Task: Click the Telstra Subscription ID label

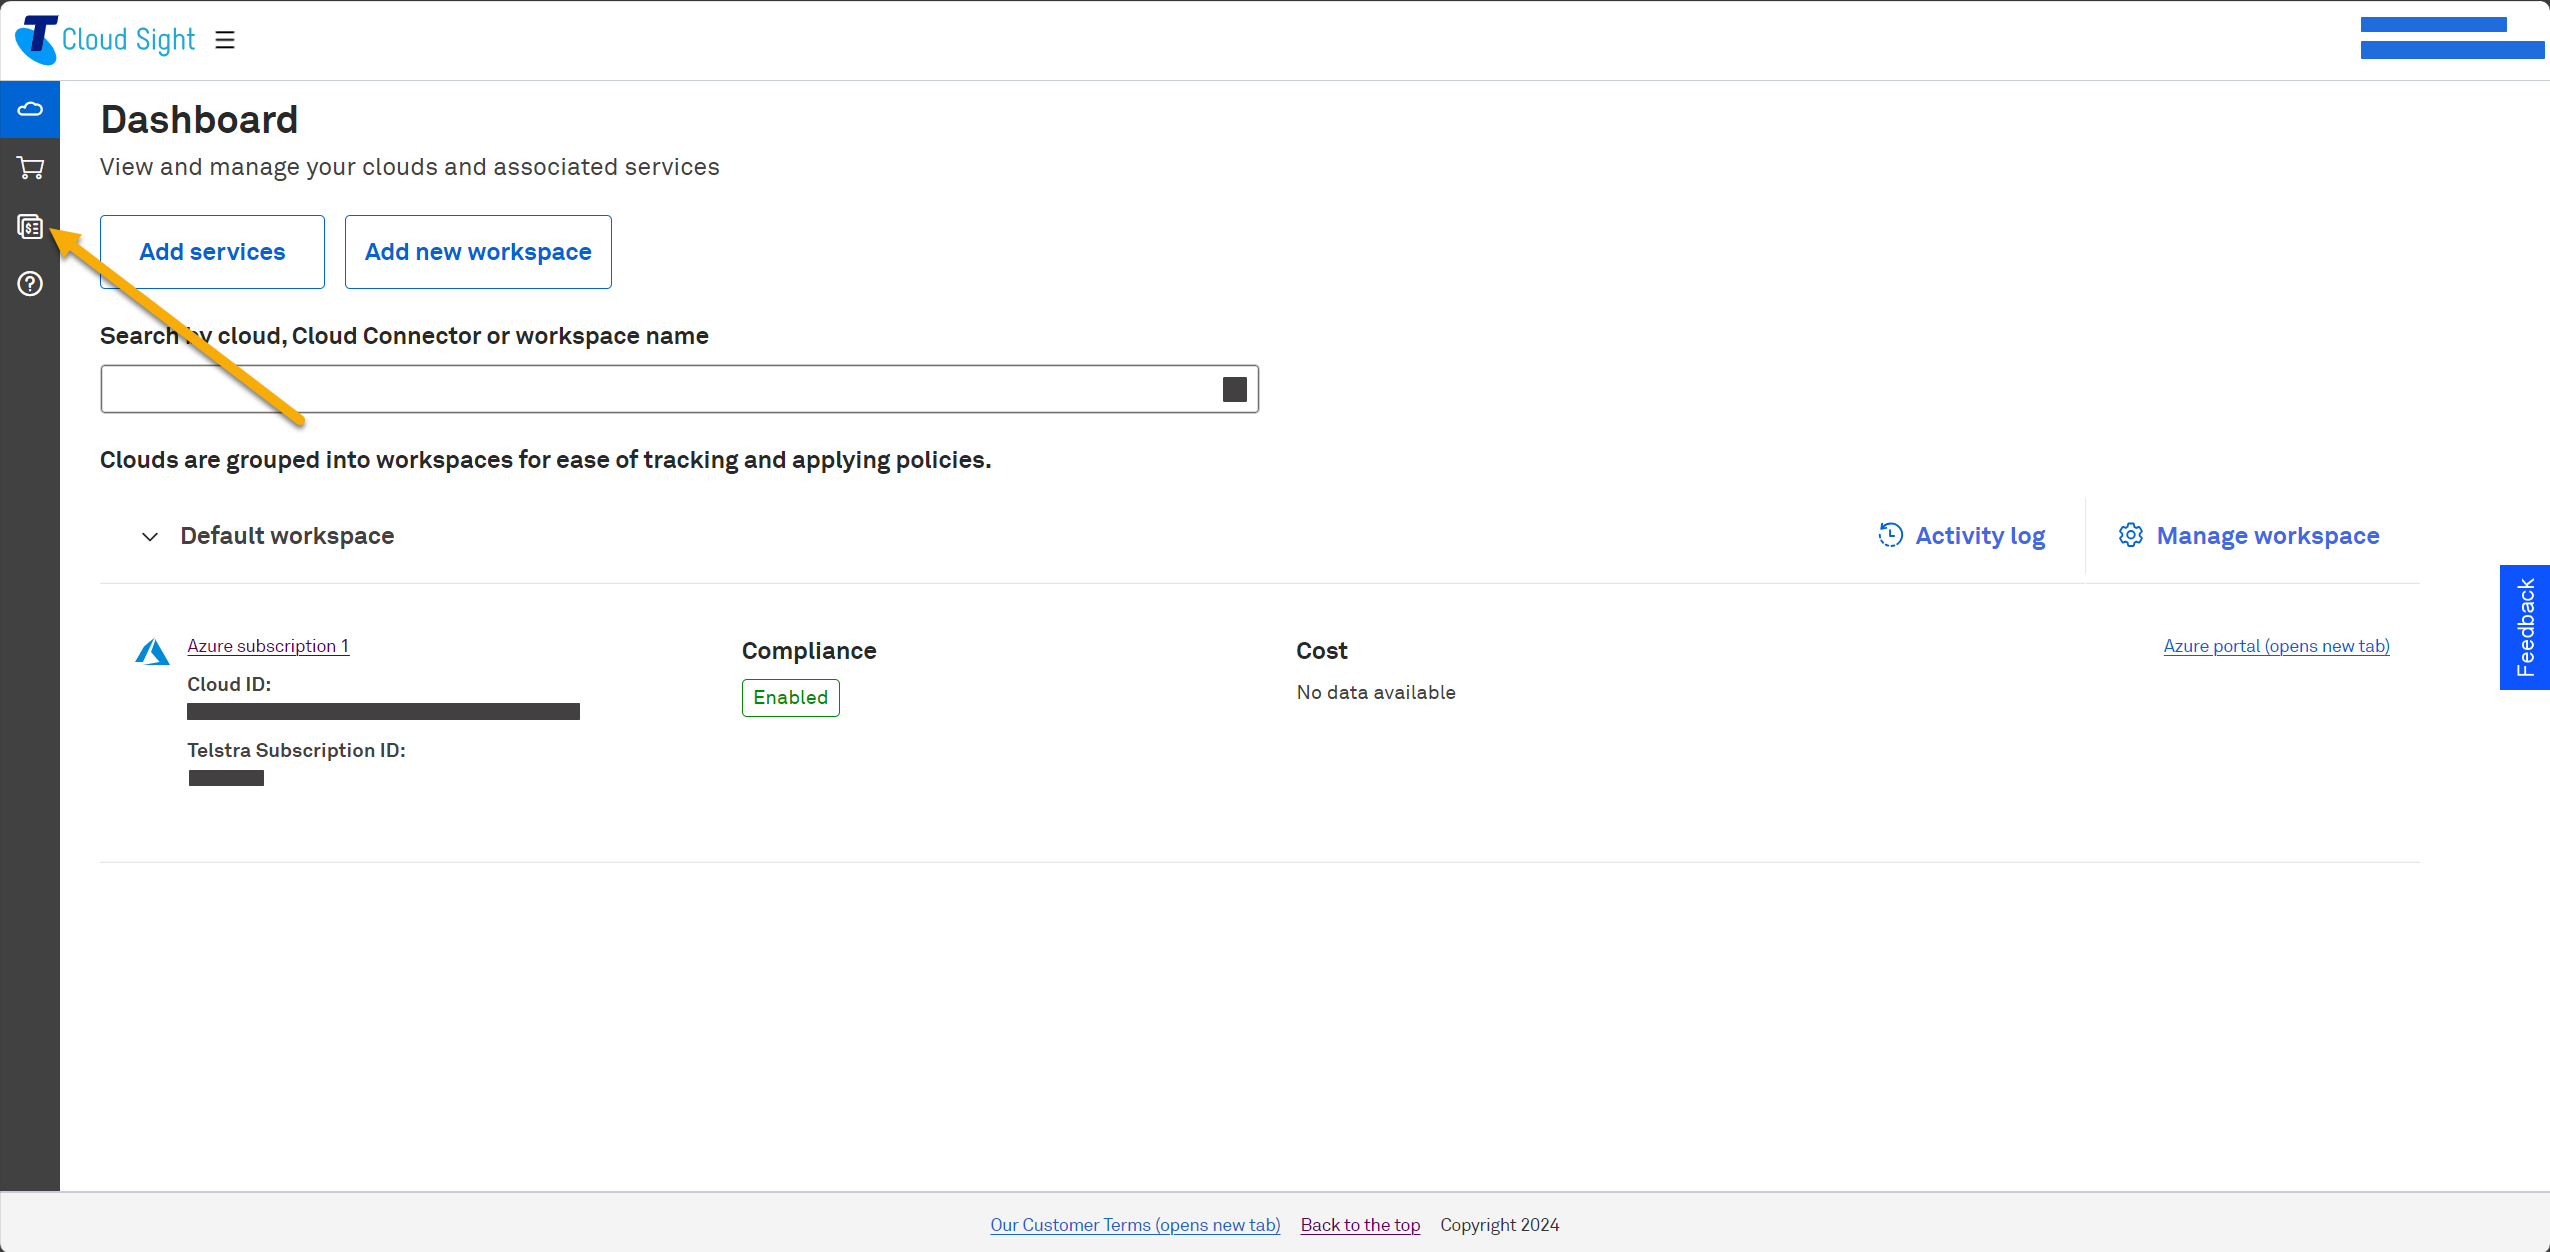Action: tap(296, 751)
